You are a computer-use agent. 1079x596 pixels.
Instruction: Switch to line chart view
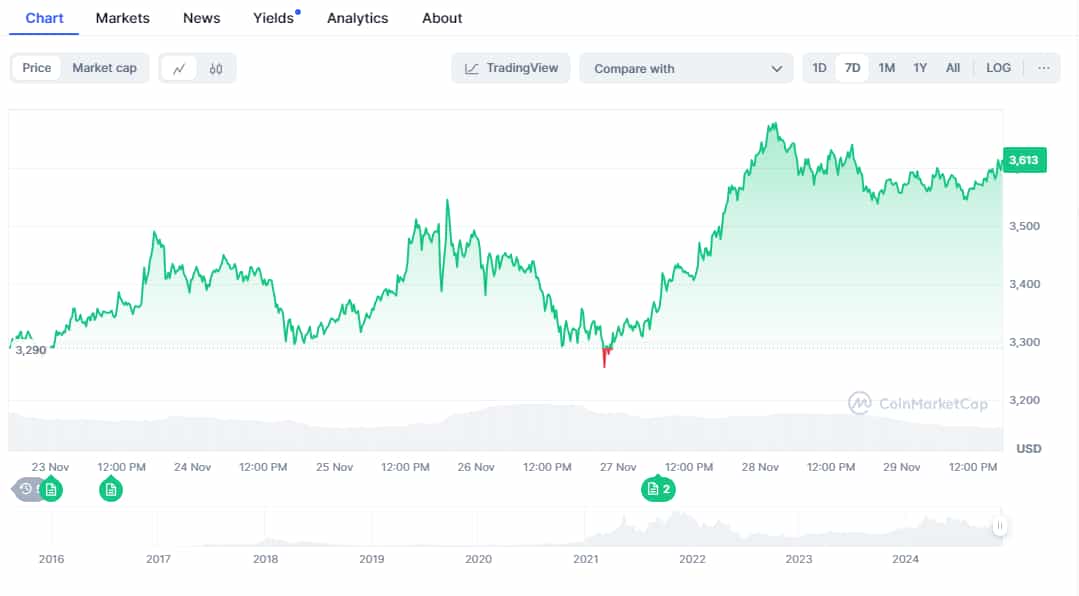(179, 68)
